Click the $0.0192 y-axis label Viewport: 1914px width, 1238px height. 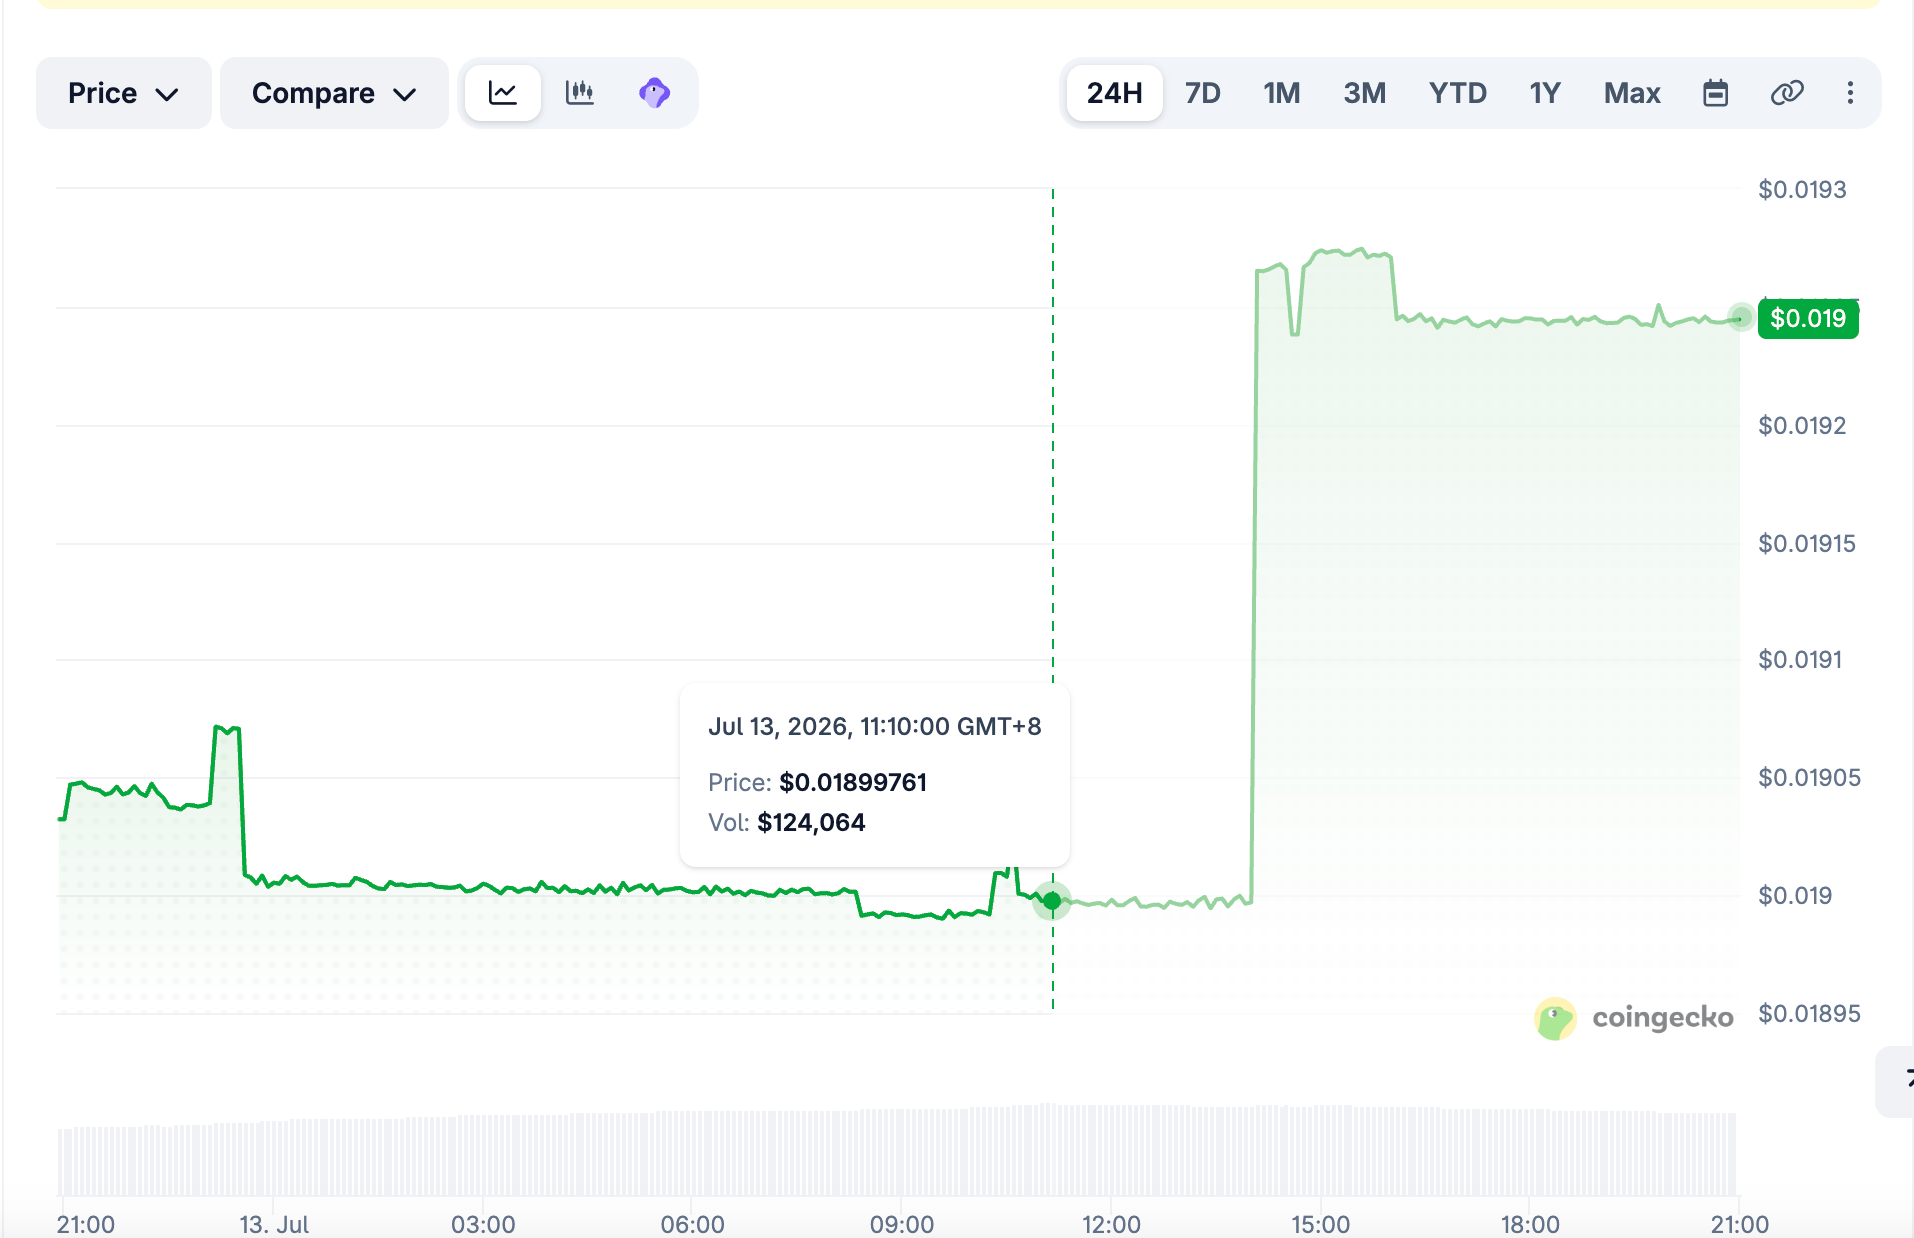pos(1802,426)
